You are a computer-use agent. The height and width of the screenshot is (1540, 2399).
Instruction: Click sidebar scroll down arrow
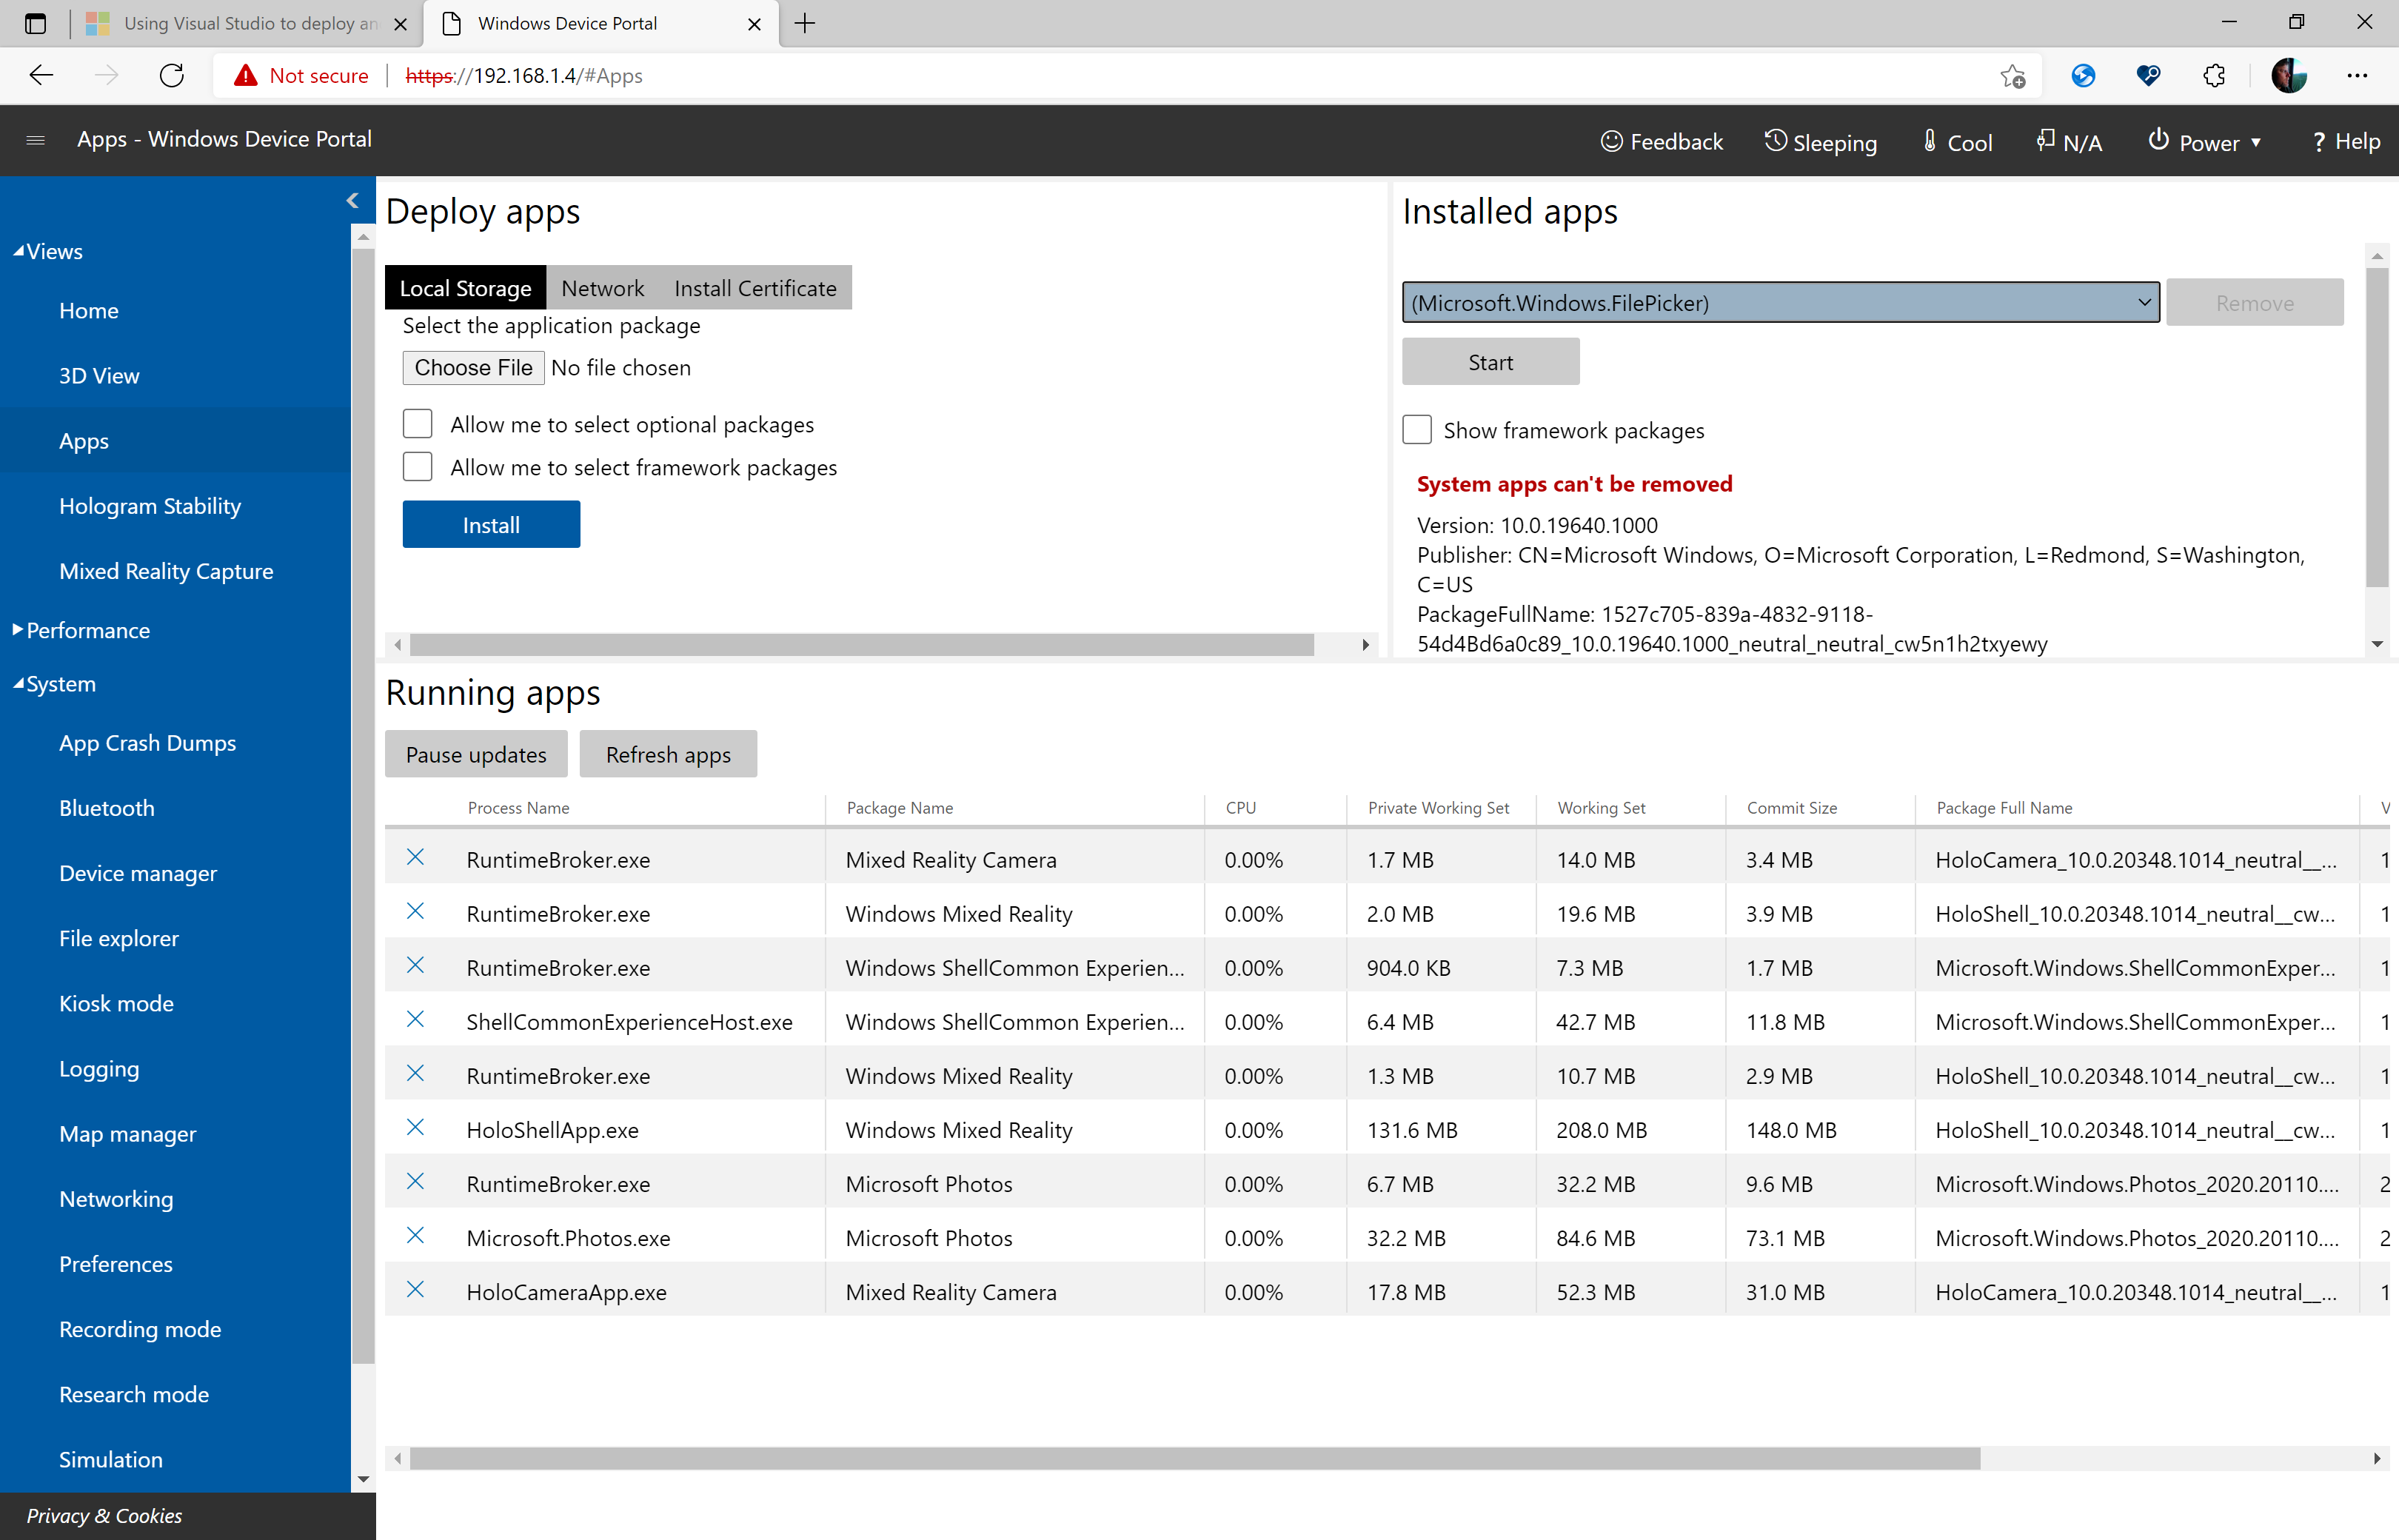pos(363,1479)
